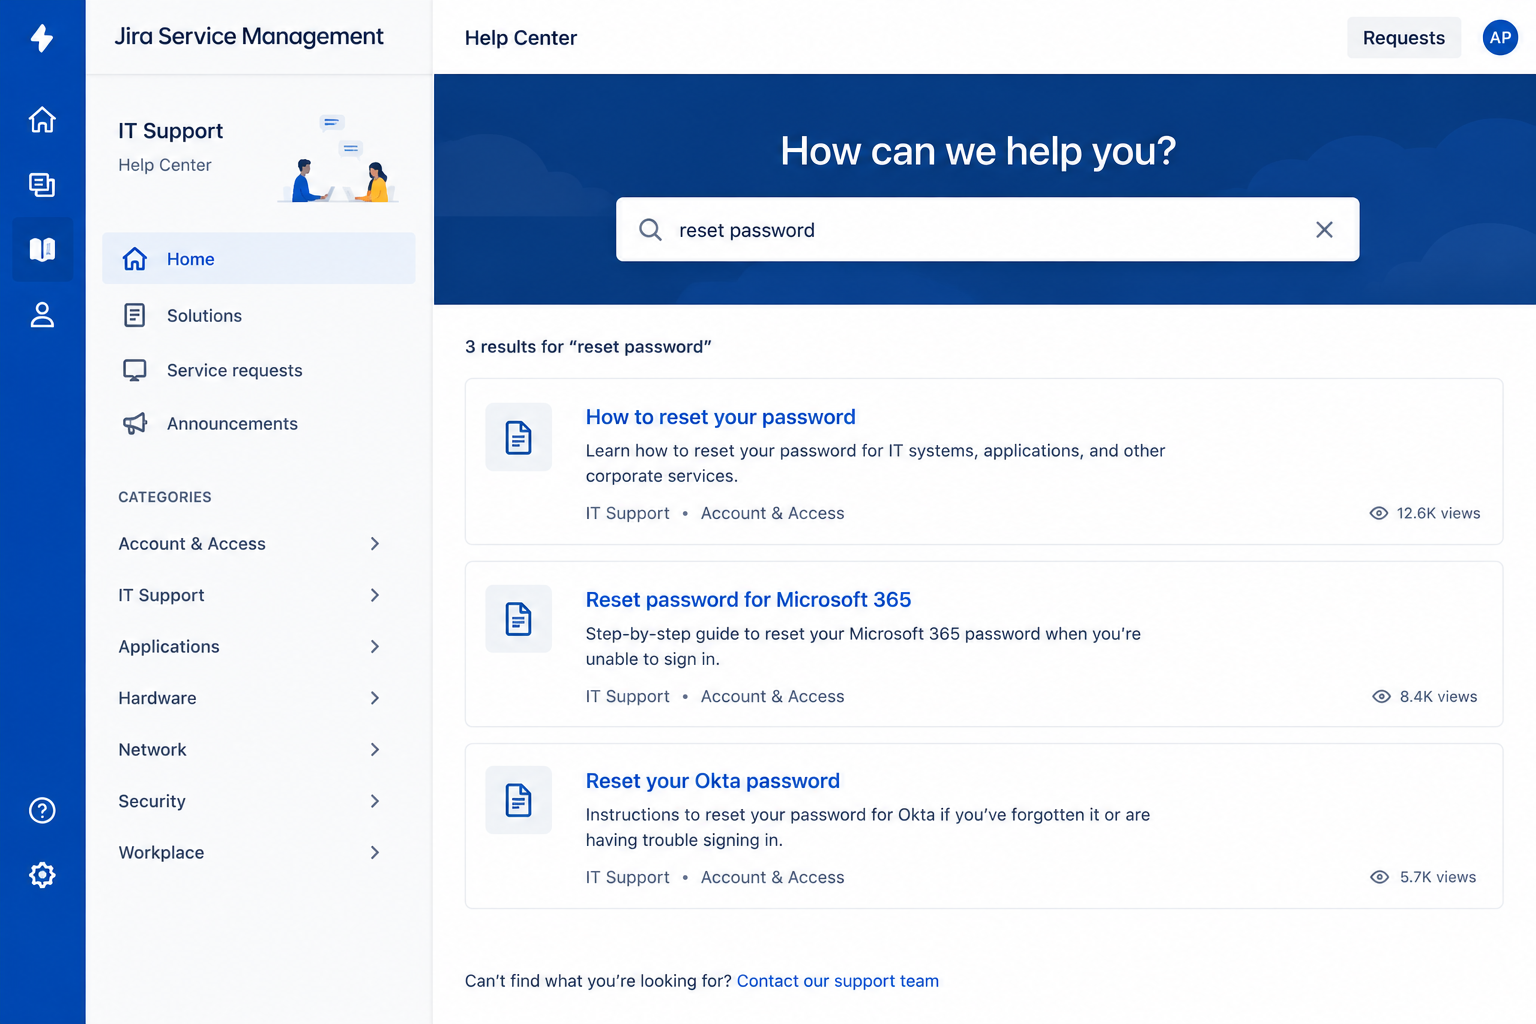1536x1024 pixels.
Task: Open the settings gear icon
Action: coord(42,875)
